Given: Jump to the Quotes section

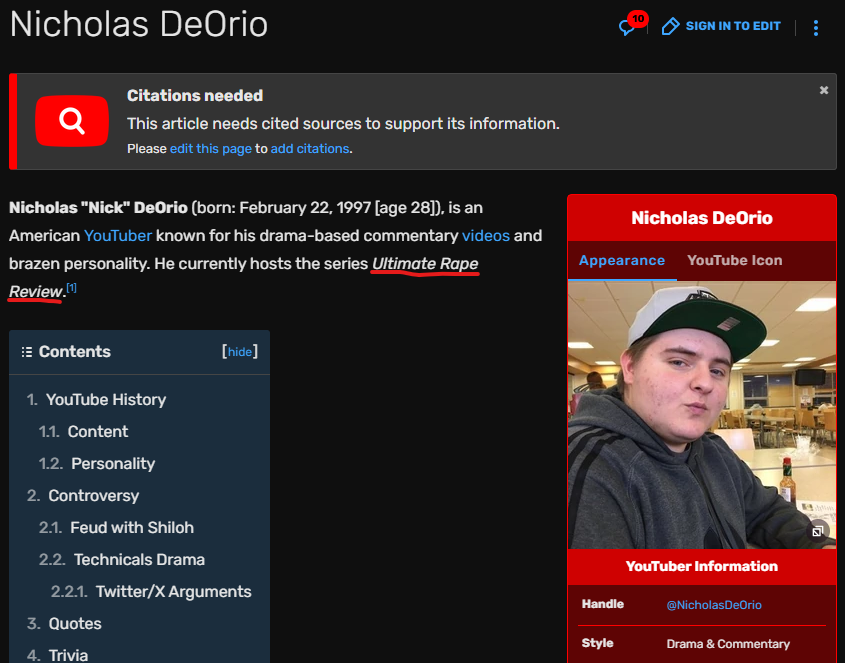Looking at the screenshot, I should [x=74, y=624].
